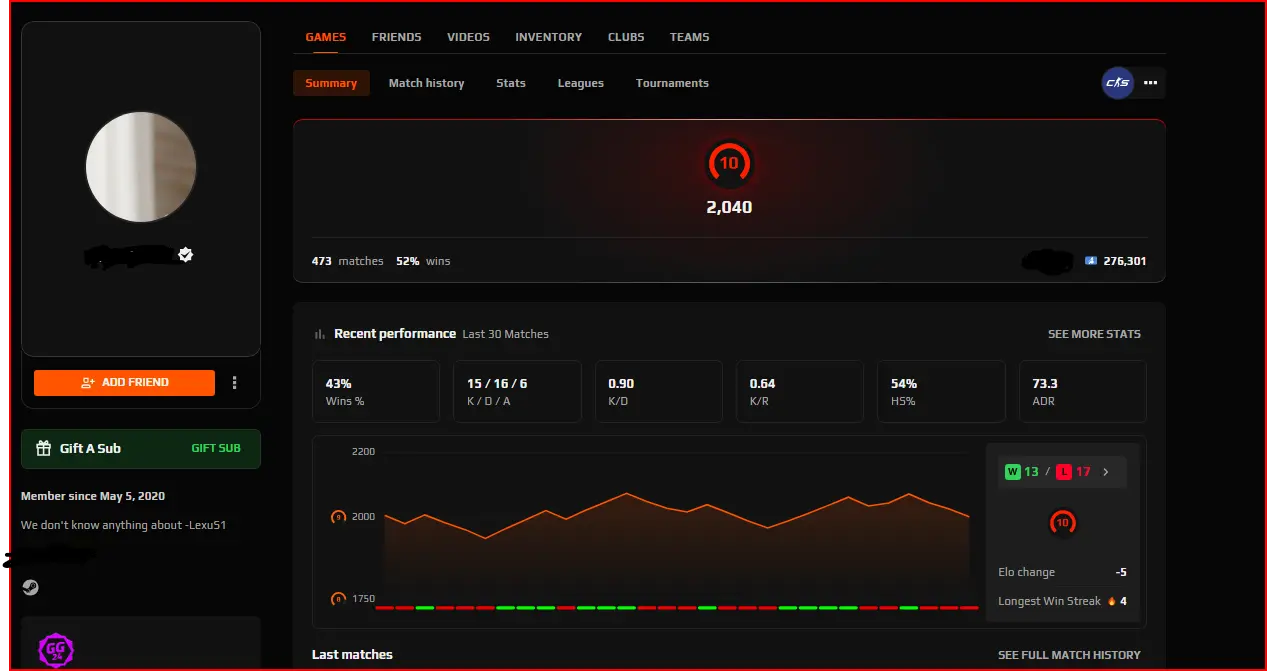Open the three-dot menu beside game icon

[1150, 83]
